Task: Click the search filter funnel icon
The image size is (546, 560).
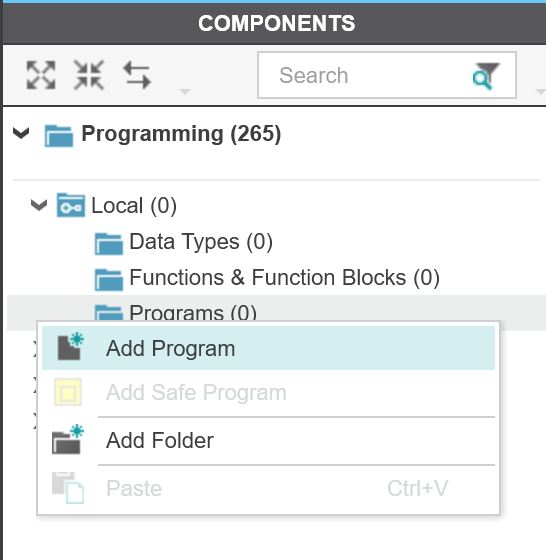Action: (486, 76)
